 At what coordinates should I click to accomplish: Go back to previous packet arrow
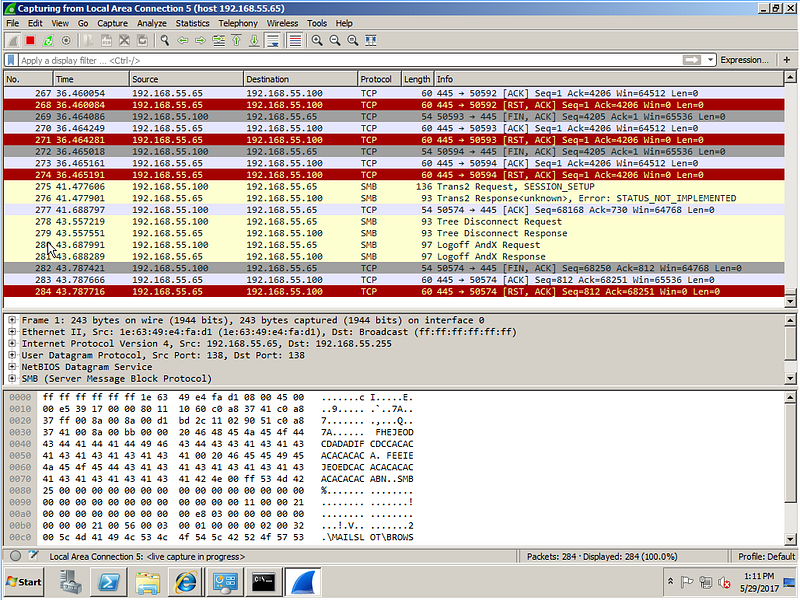click(x=182, y=41)
